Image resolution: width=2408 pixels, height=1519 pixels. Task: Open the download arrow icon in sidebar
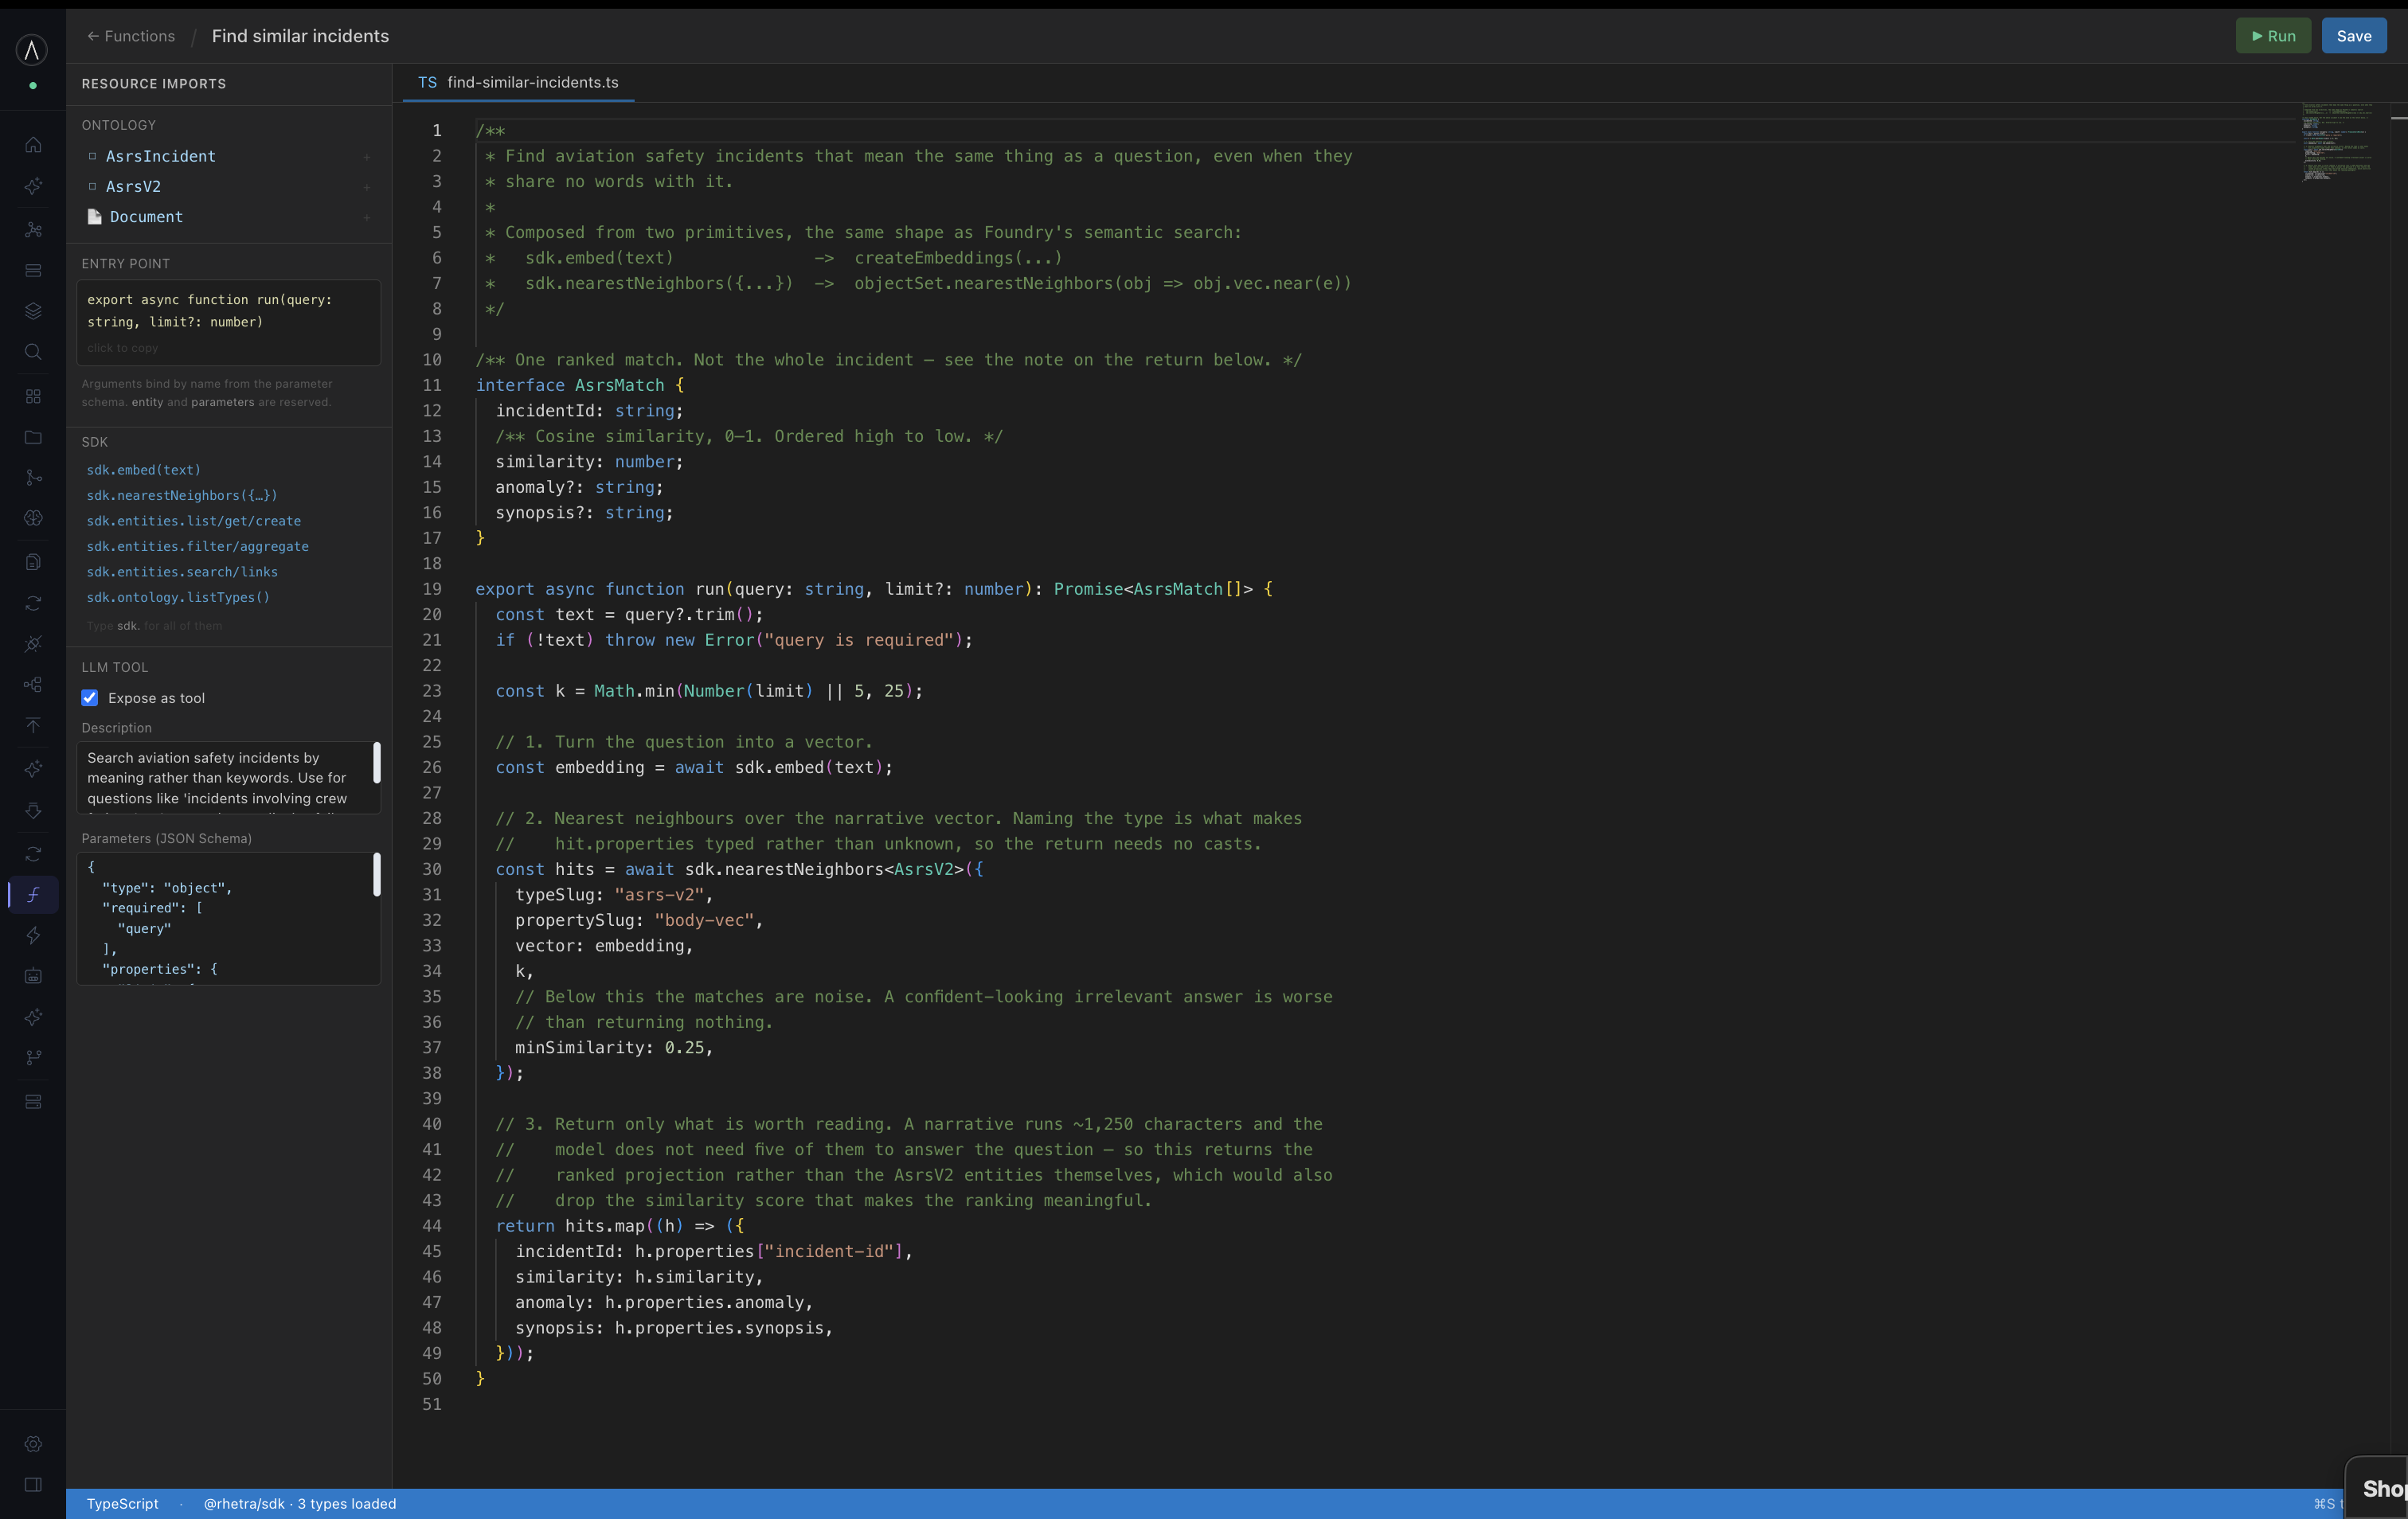(x=33, y=811)
